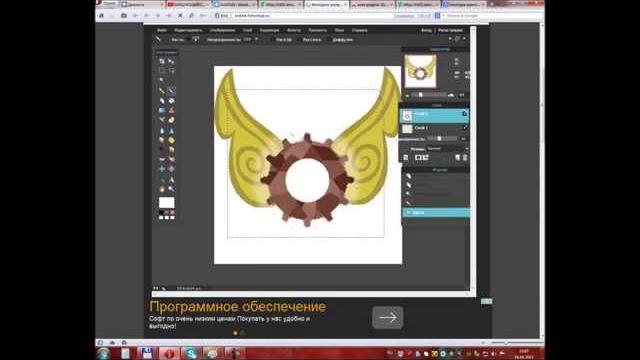This screenshot has width=640, height=360.
Task: Pick the Paint Bucket tool
Action: [171, 100]
